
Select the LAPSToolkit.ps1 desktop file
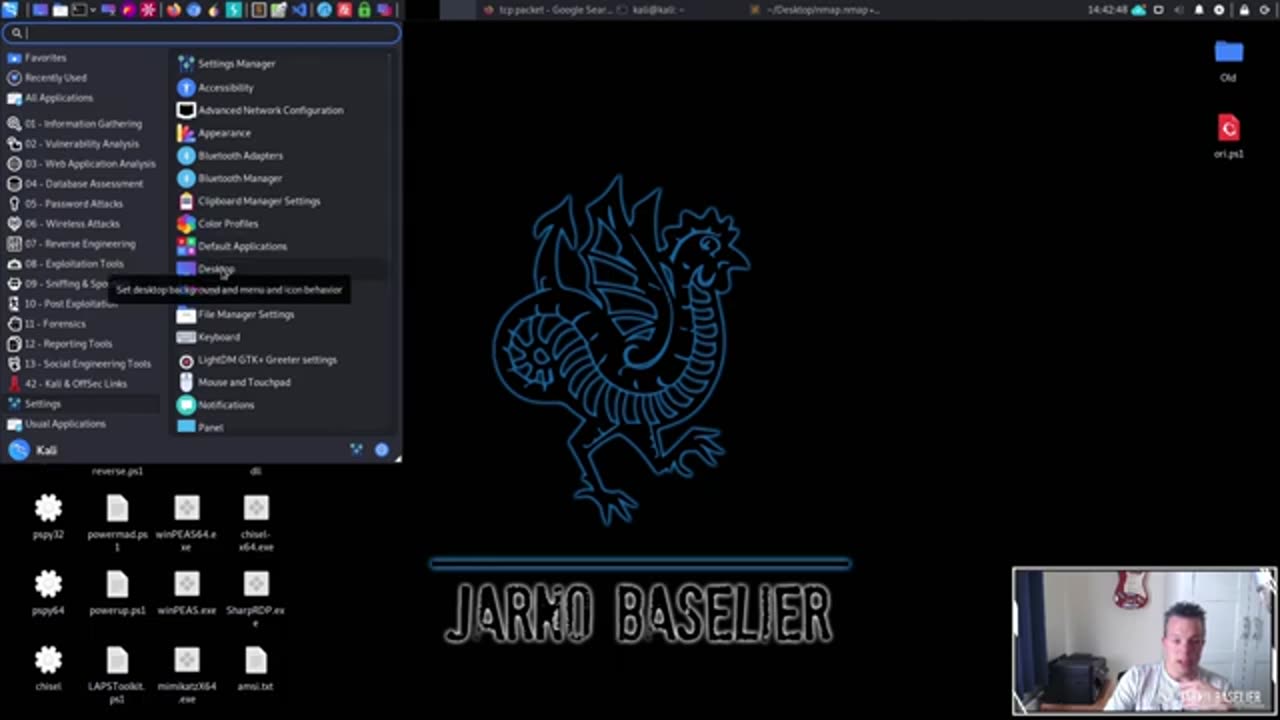117,675
